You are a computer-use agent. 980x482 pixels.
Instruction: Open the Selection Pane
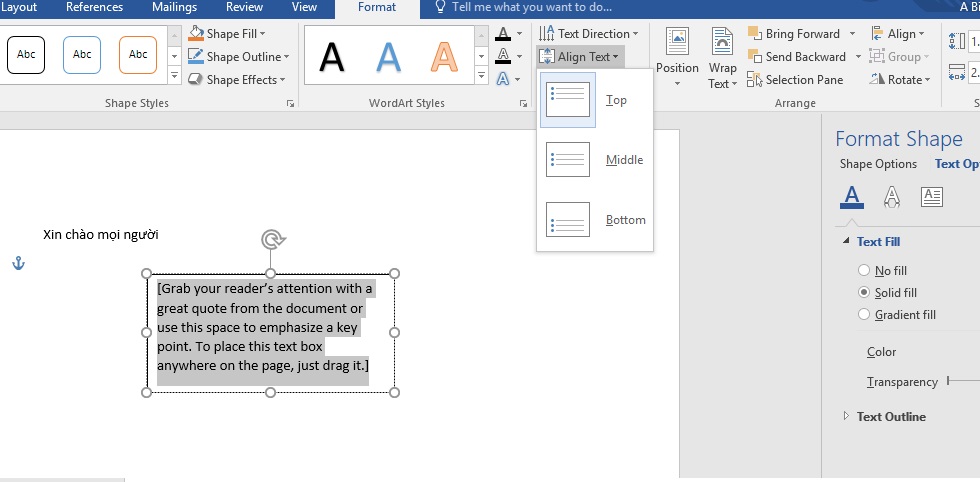pos(796,80)
